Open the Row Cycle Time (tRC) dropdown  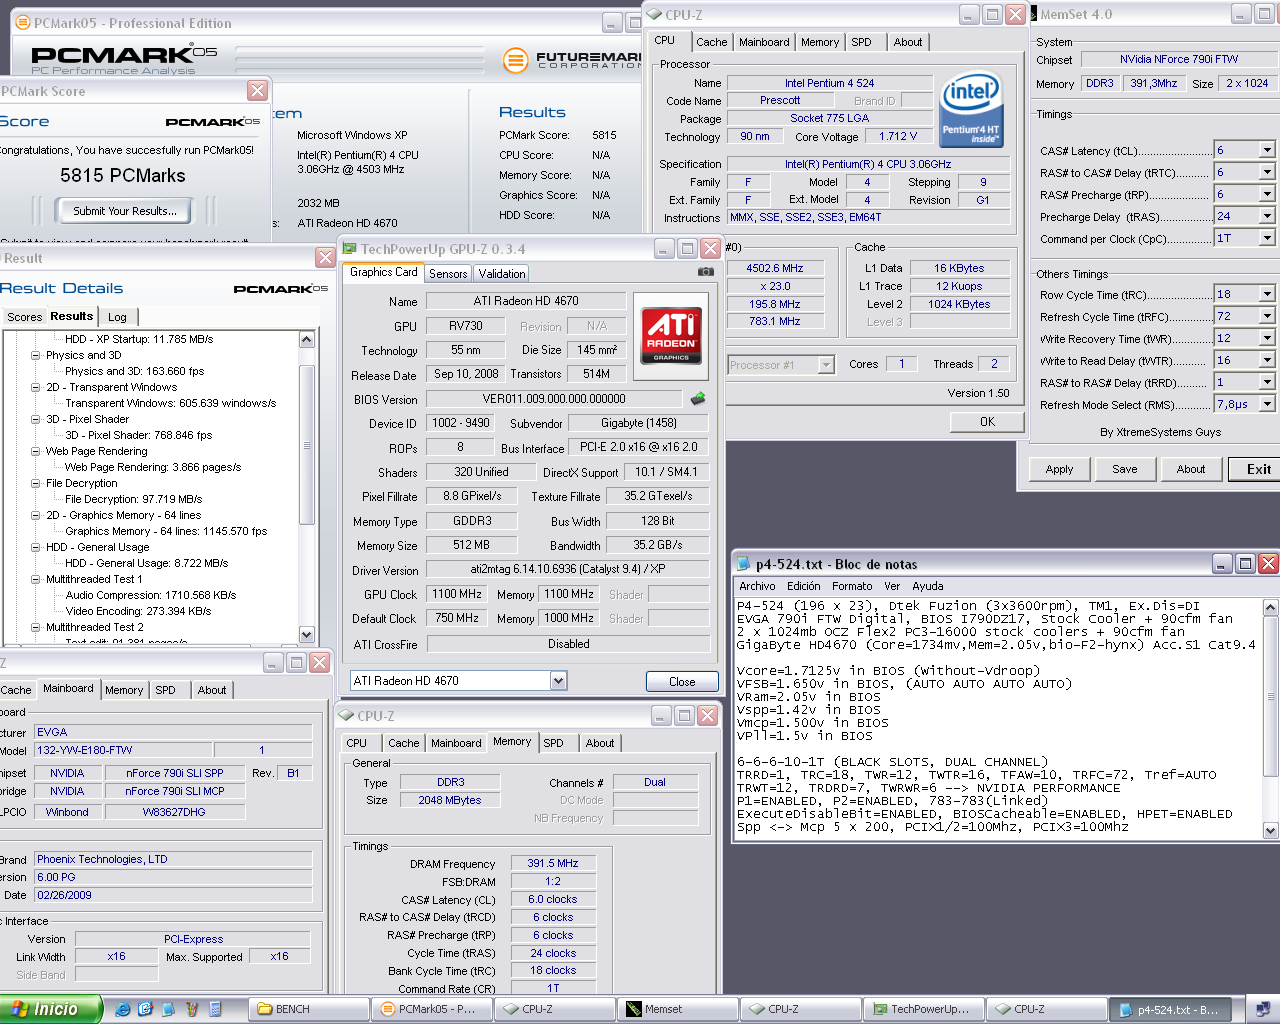[1267, 294]
